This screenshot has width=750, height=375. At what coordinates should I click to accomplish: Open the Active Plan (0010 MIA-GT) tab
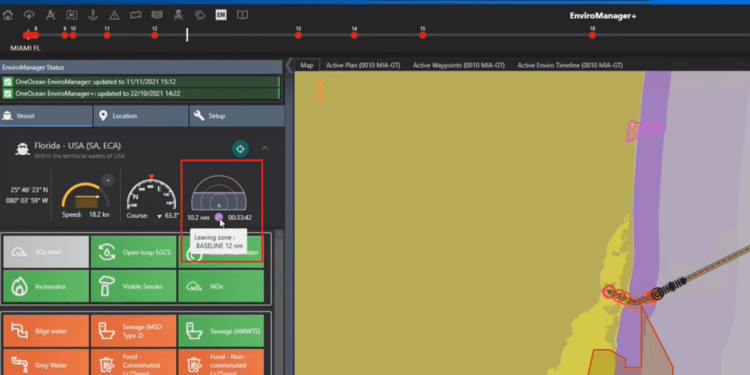coord(363,65)
